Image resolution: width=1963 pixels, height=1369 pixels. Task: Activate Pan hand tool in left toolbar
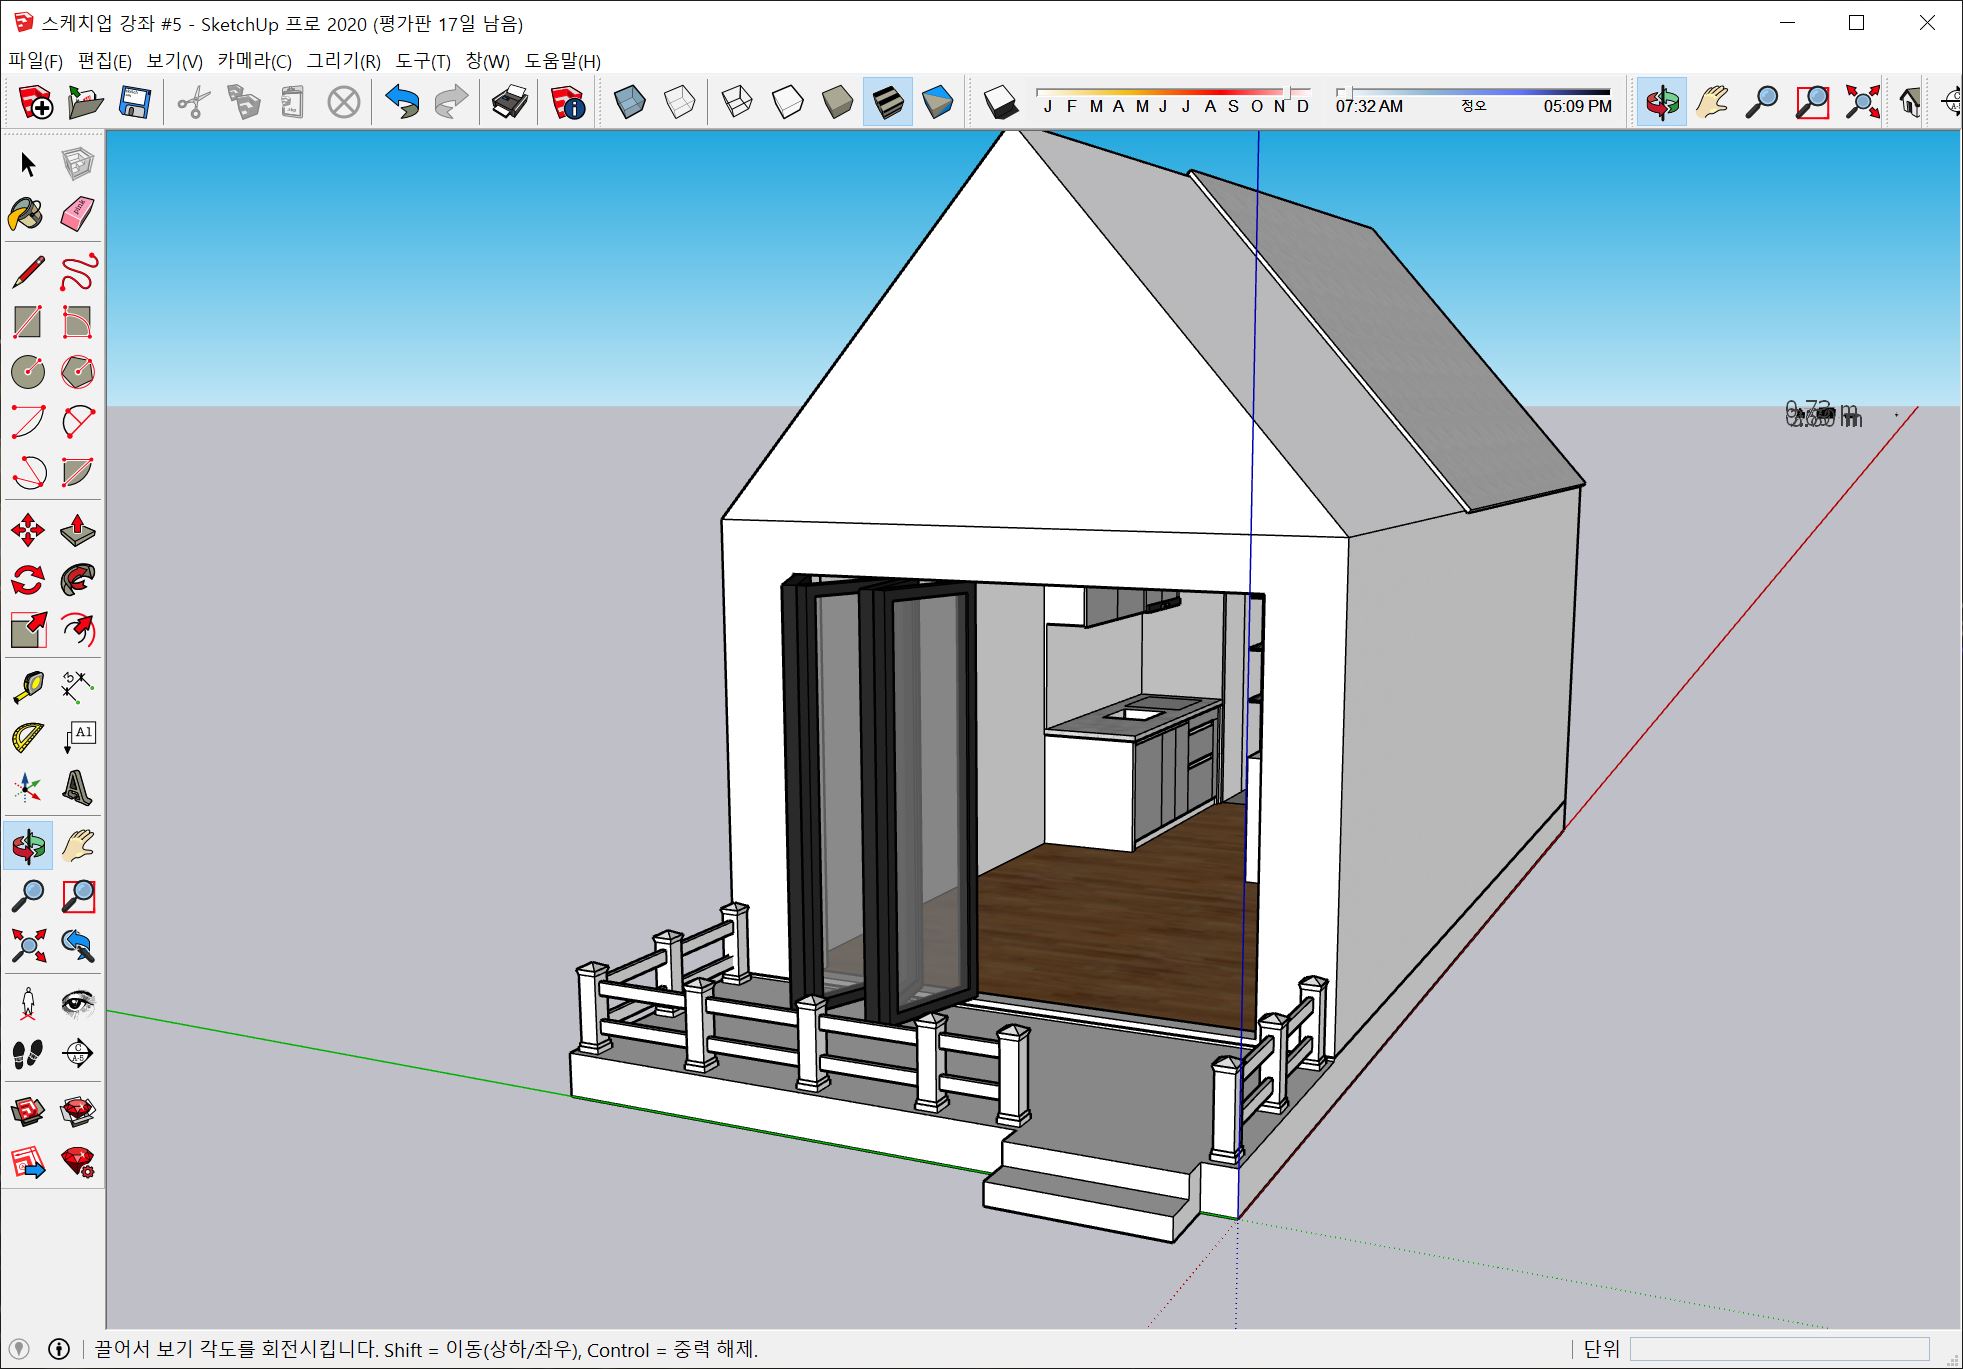pyautogui.click(x=77, y=846)
